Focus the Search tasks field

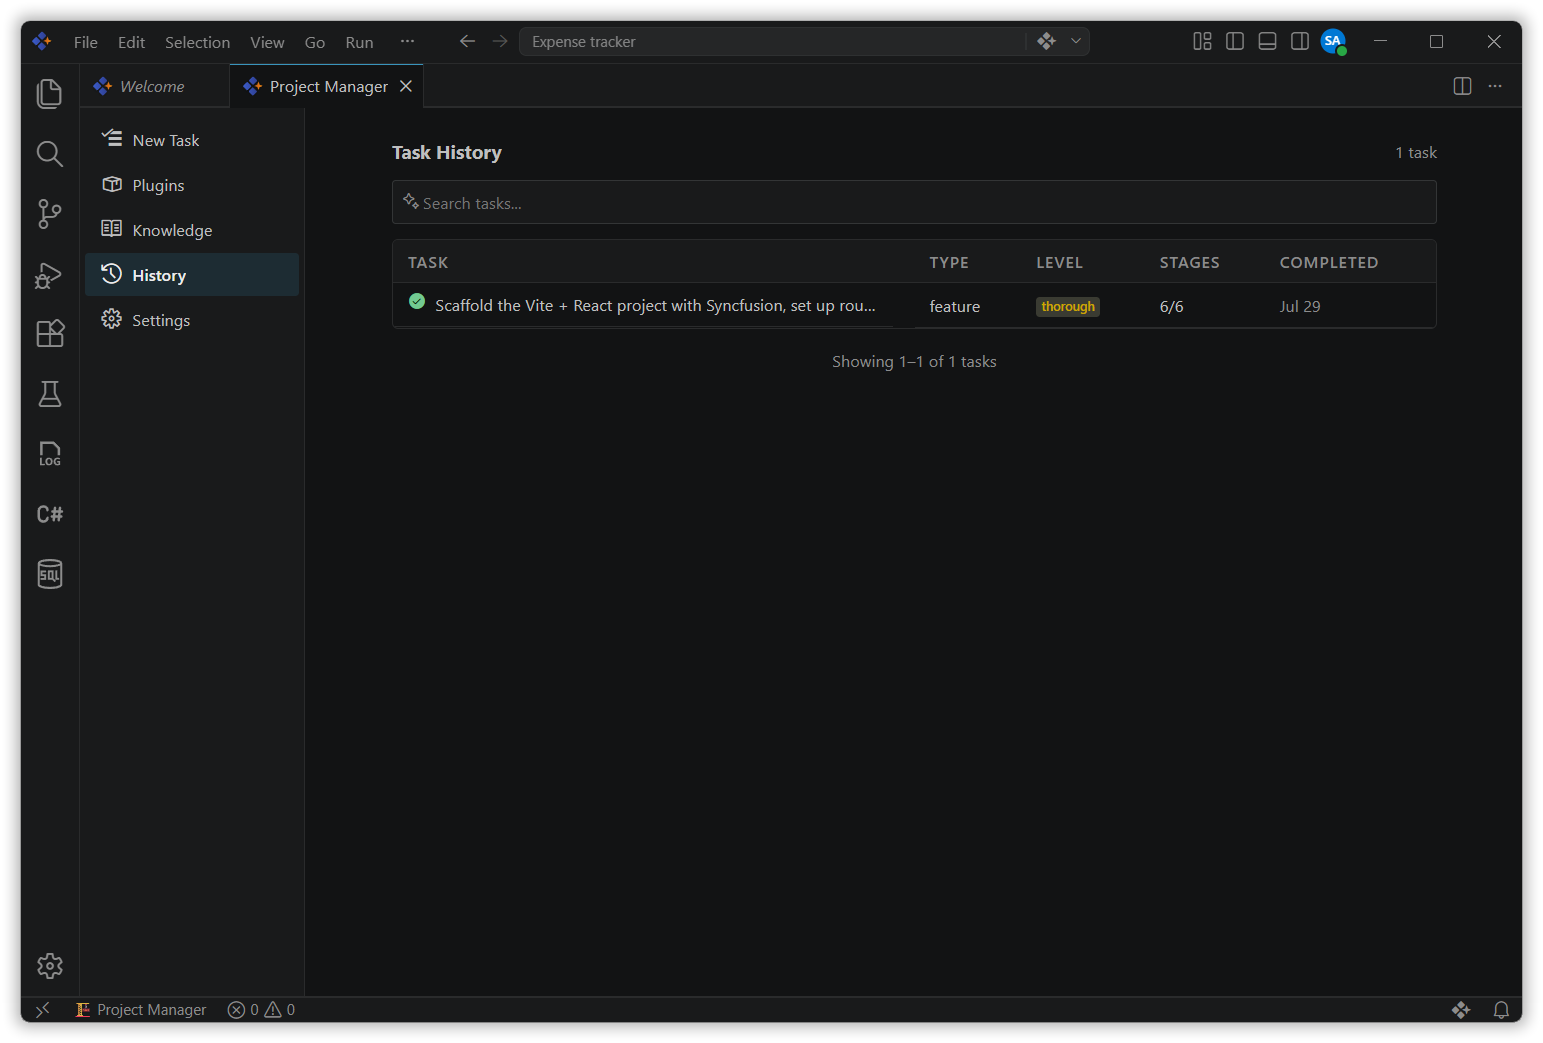pyautogui.click(x=914, y=202)
